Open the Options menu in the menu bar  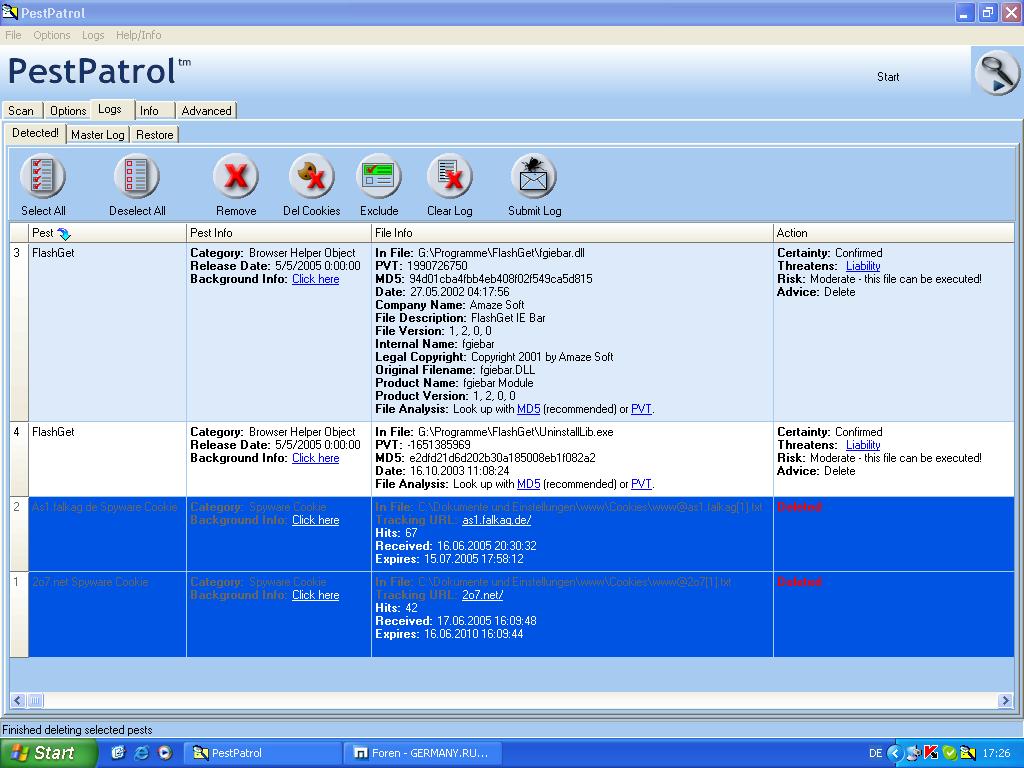tap(52, 35)
